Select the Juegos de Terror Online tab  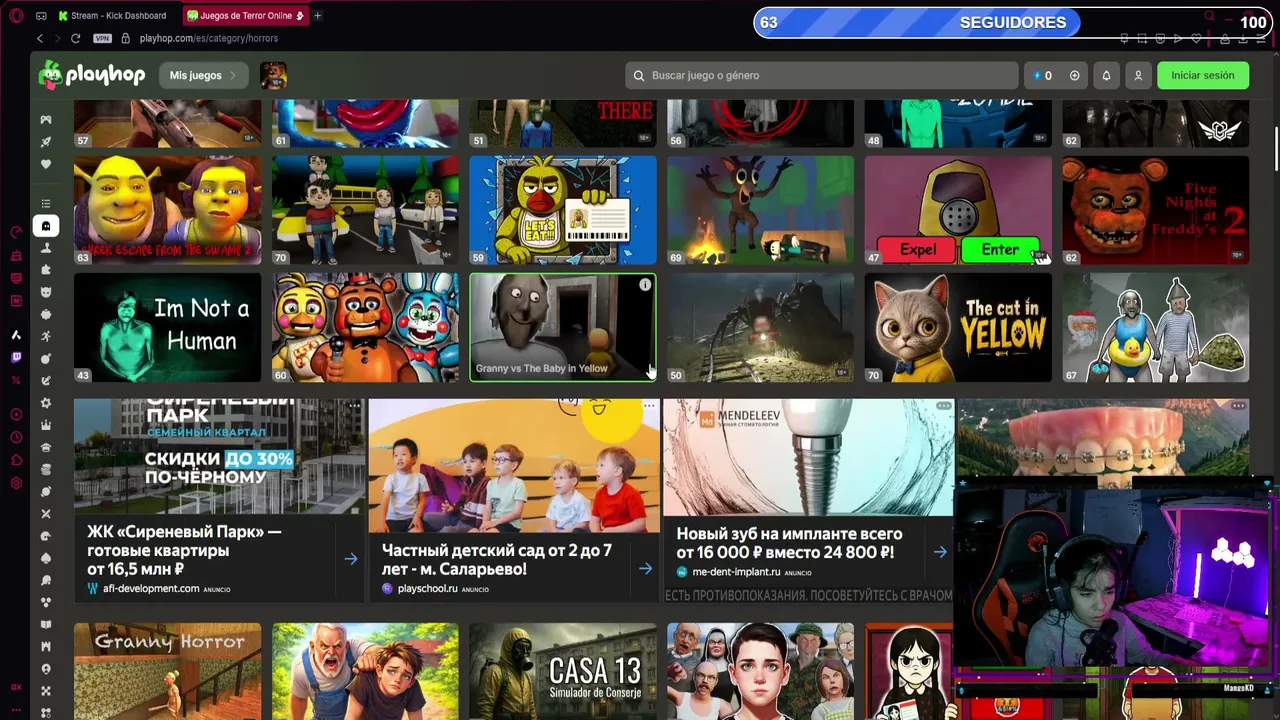tap(246, 16)
